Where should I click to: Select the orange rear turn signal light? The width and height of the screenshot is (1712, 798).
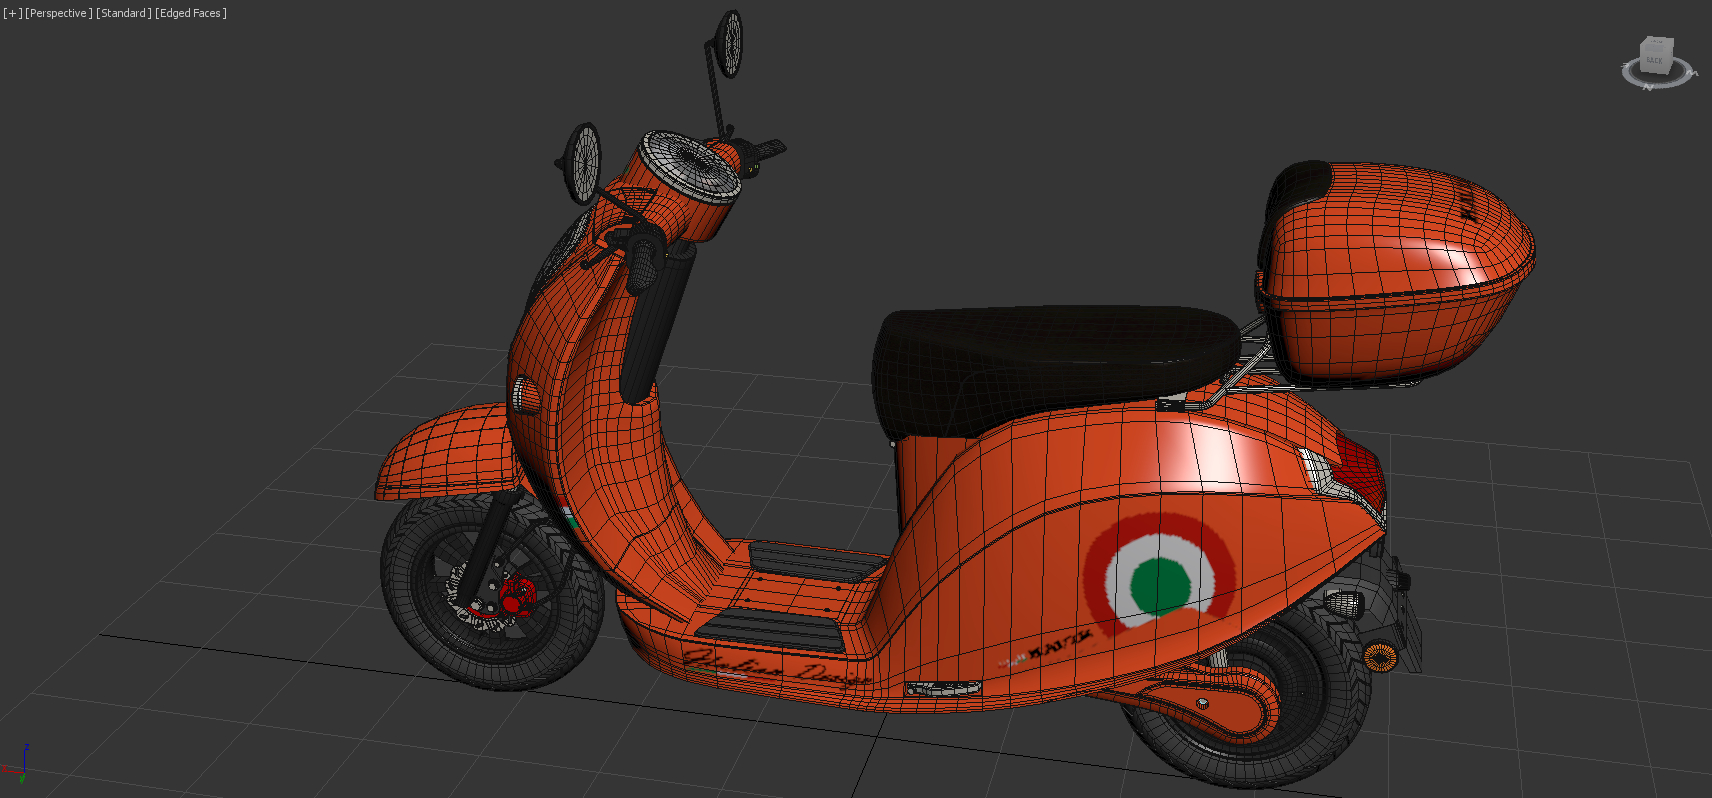pyautogui.click(x=1381, y=657)
